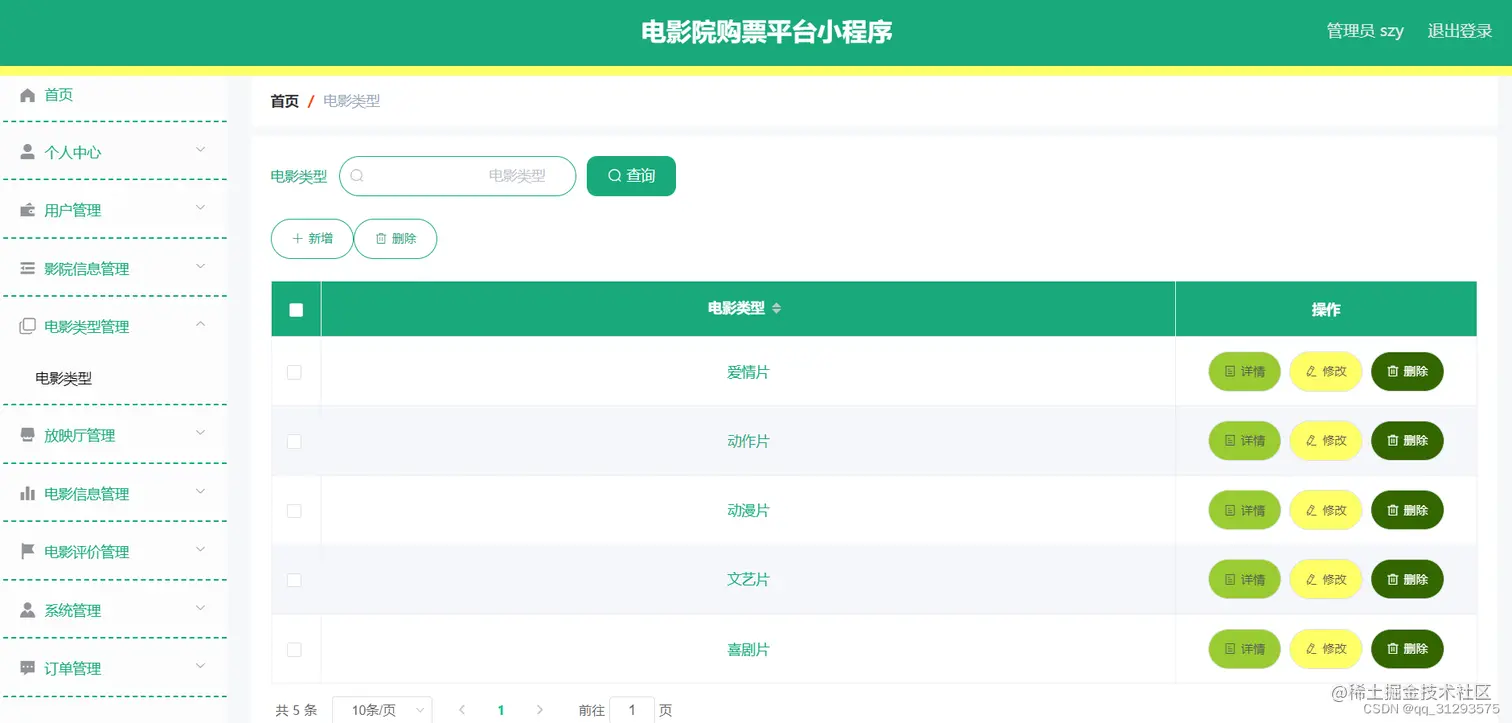Open the 订单管理 sidebar menu

pyautogui.click(x=114, y=668)
